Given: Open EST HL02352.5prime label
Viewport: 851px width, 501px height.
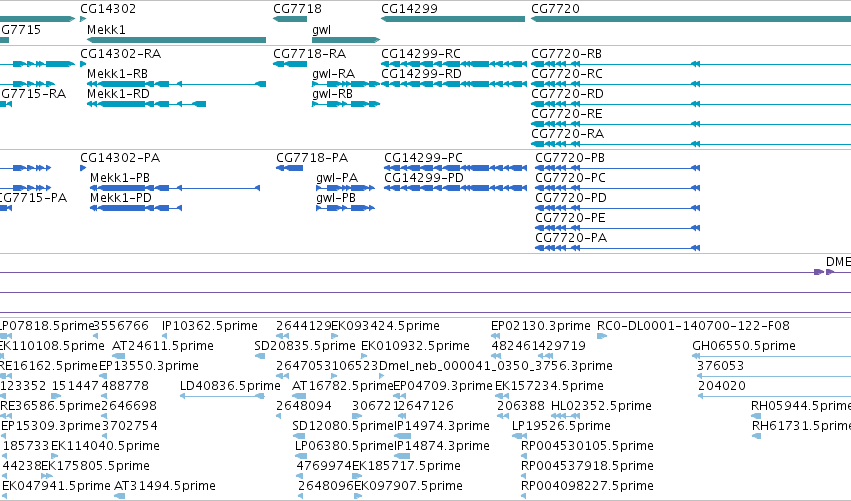Looking at the screenshot, I should click(x=601, y=407).
